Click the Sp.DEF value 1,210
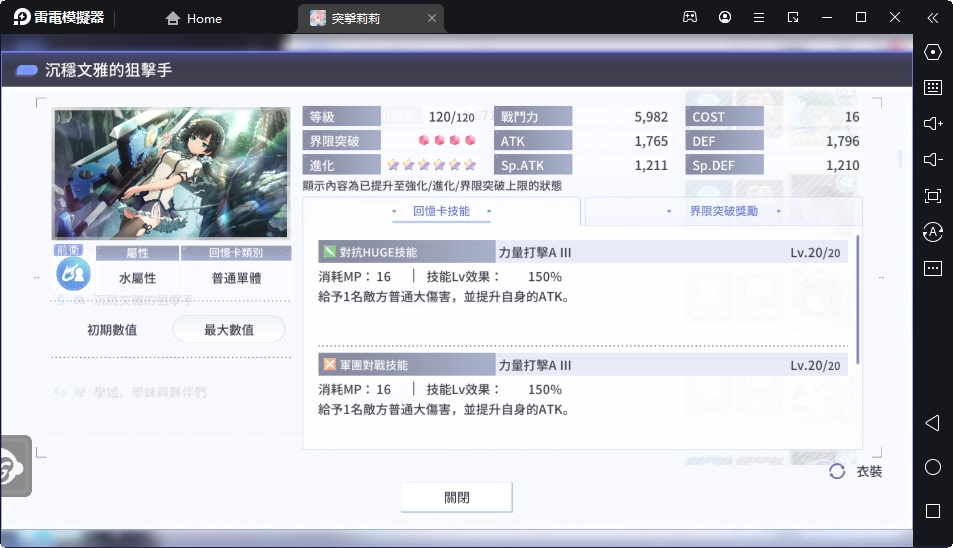 (843, 165)
